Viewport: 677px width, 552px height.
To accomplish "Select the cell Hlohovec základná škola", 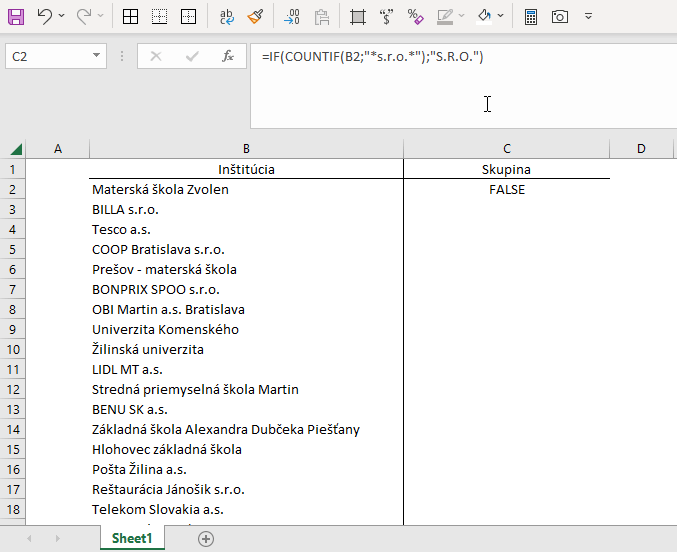I will (246, 450).
